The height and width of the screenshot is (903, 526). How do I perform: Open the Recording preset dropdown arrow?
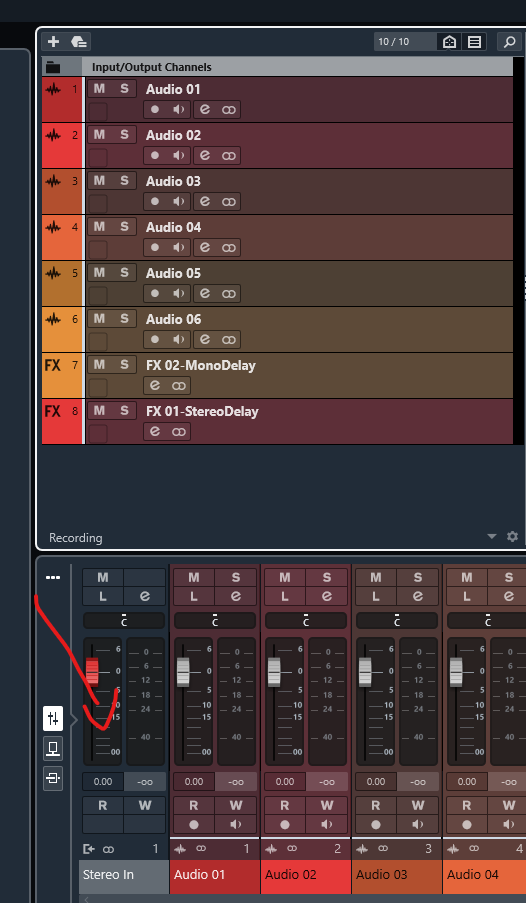491,536
